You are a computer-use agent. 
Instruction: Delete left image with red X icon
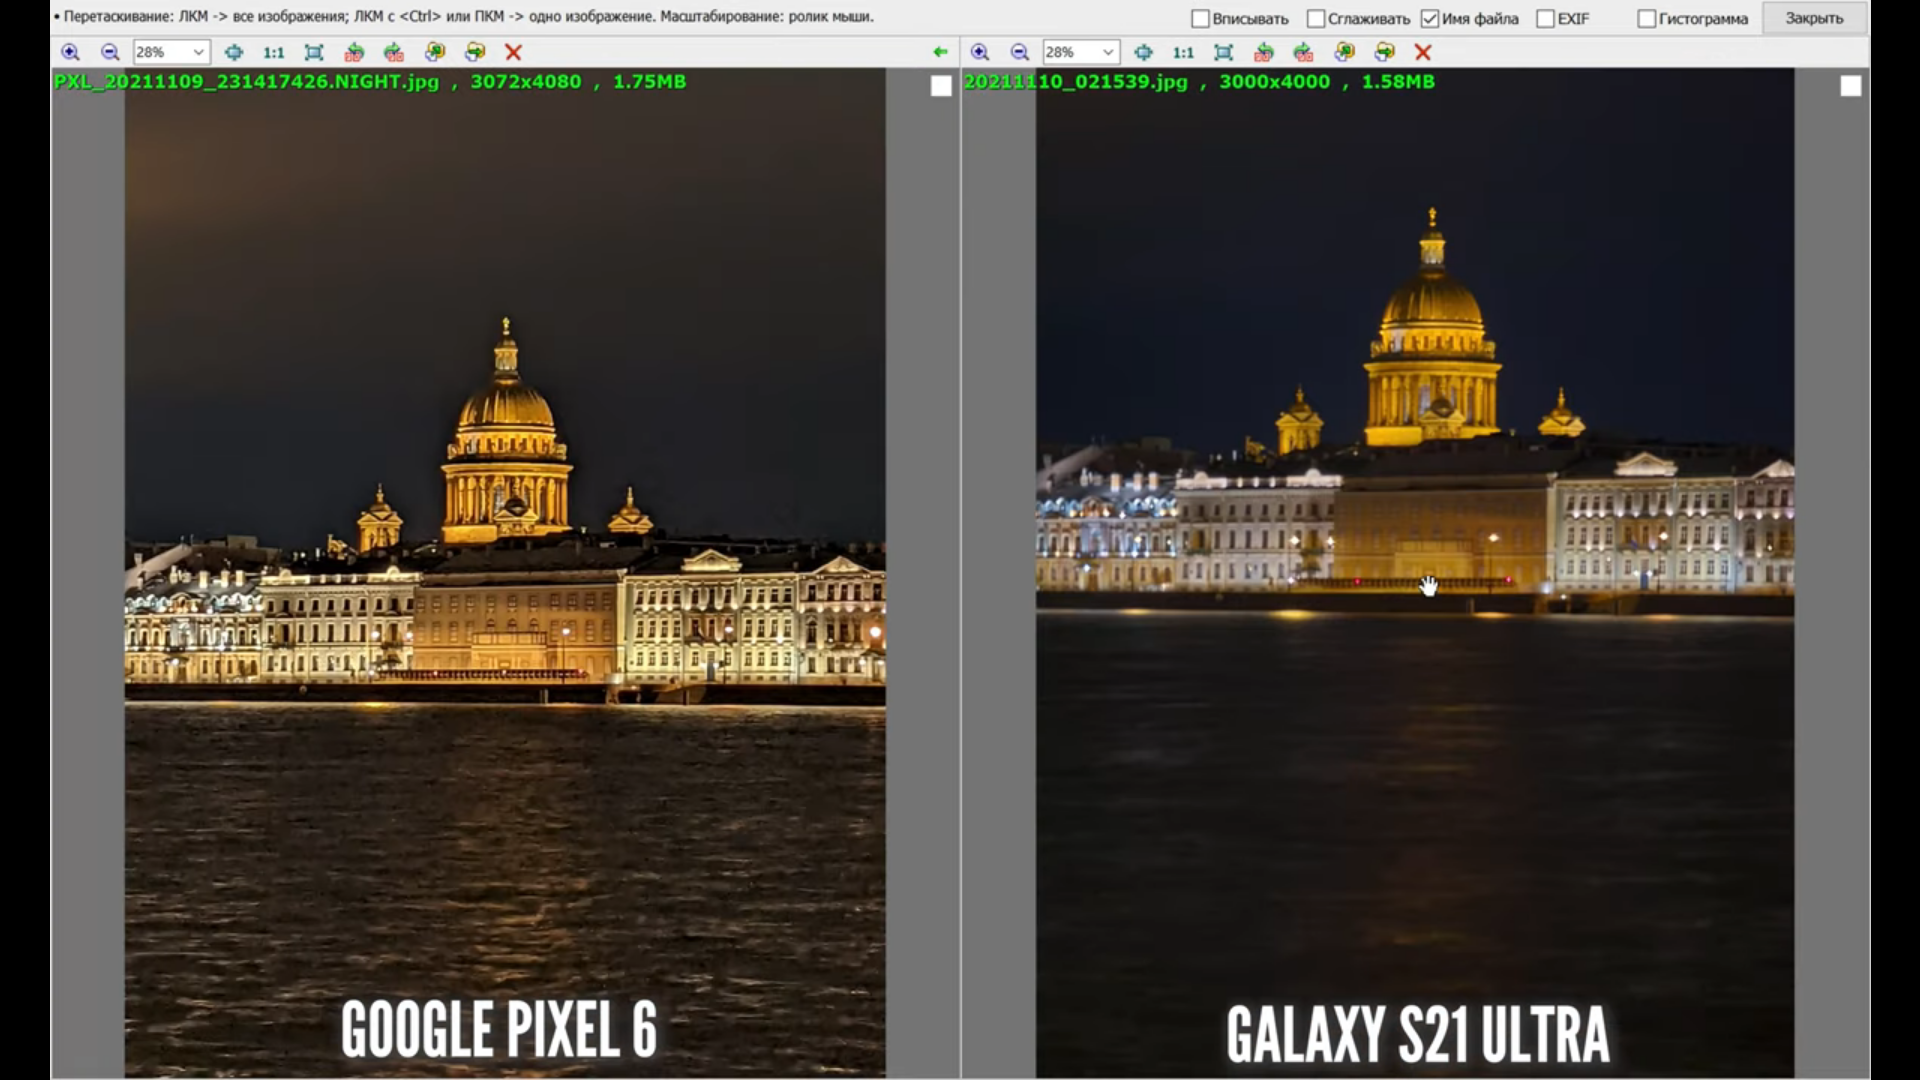[x=513, y=52]
